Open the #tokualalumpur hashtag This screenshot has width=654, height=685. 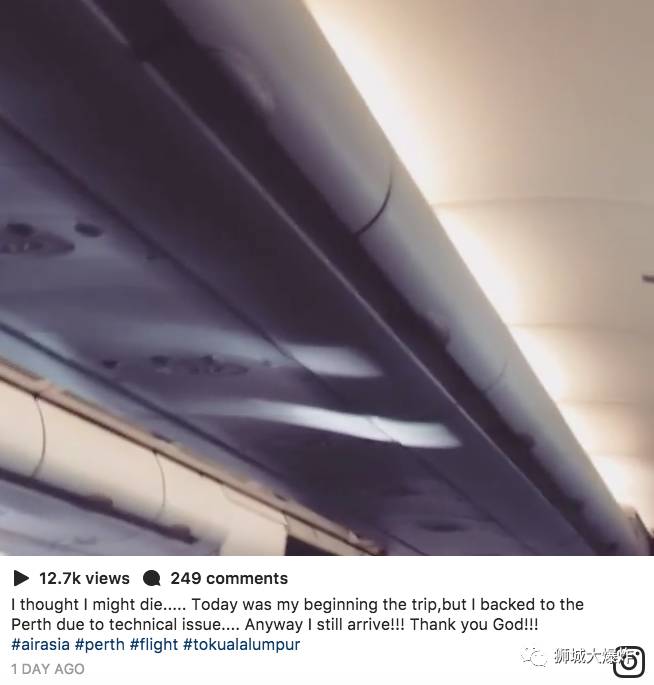click(242, 644)
